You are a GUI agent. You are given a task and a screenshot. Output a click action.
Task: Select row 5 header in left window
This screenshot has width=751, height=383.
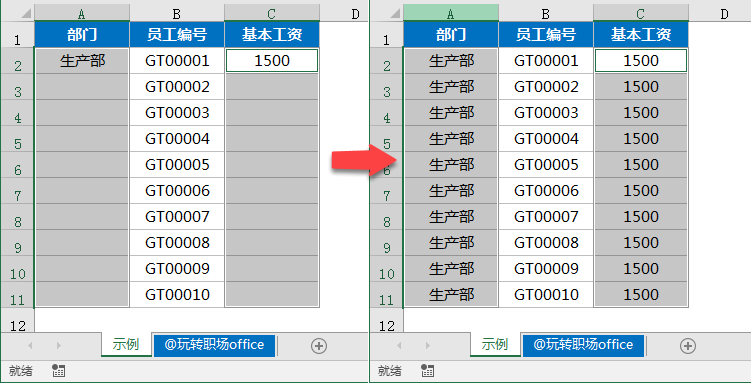[x=18, y=139]
